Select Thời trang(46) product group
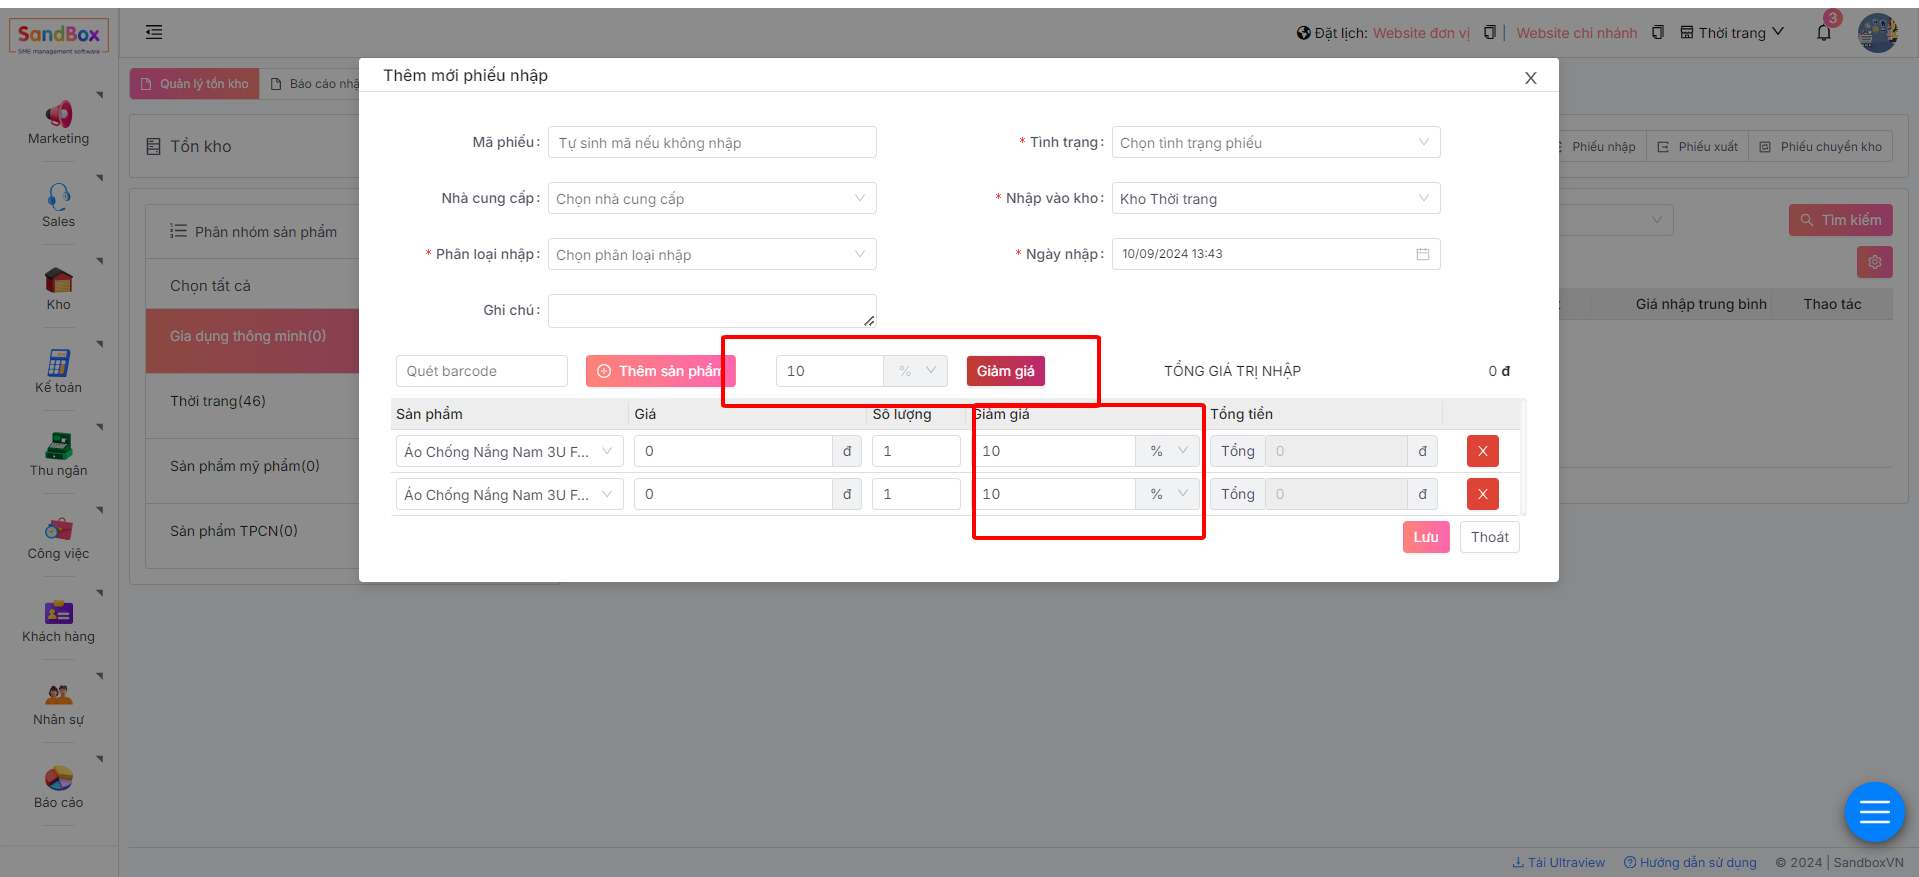 [x=218, y=401]
